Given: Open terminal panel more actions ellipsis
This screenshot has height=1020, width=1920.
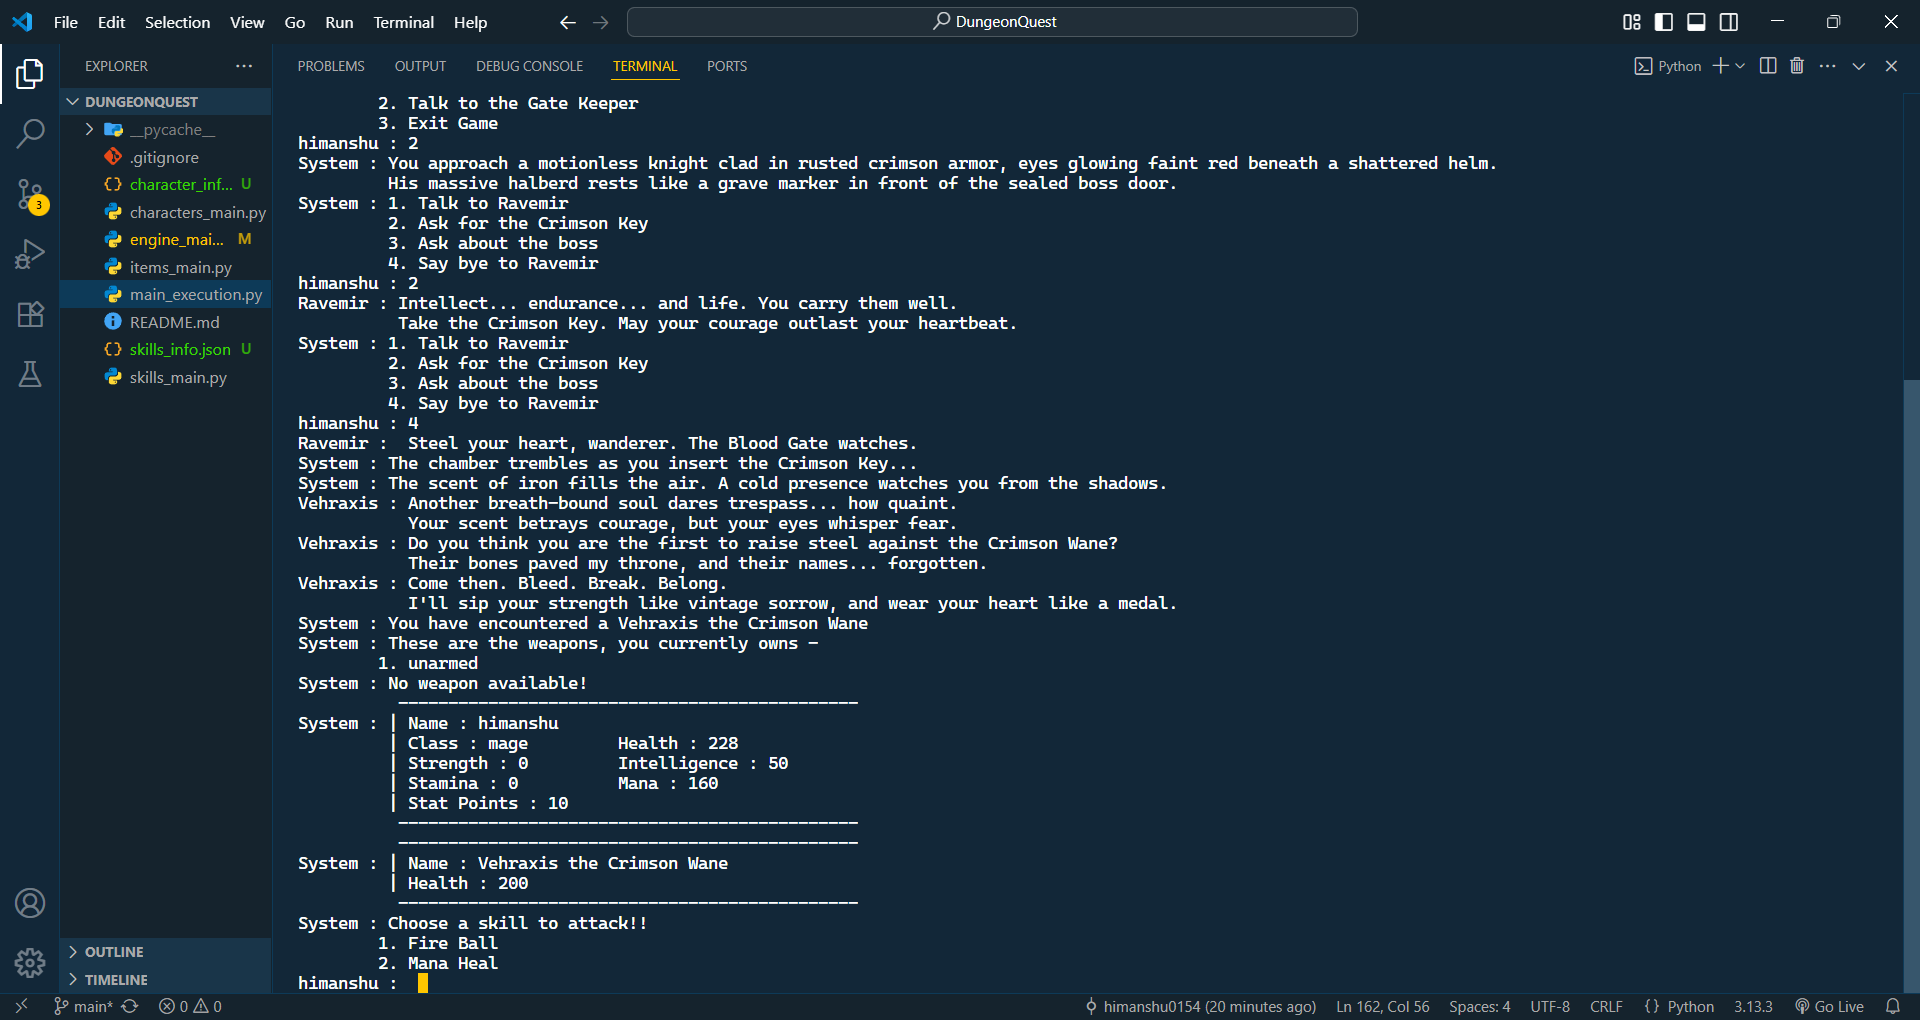Looking at the screenshot, I should pos(1828,66).
